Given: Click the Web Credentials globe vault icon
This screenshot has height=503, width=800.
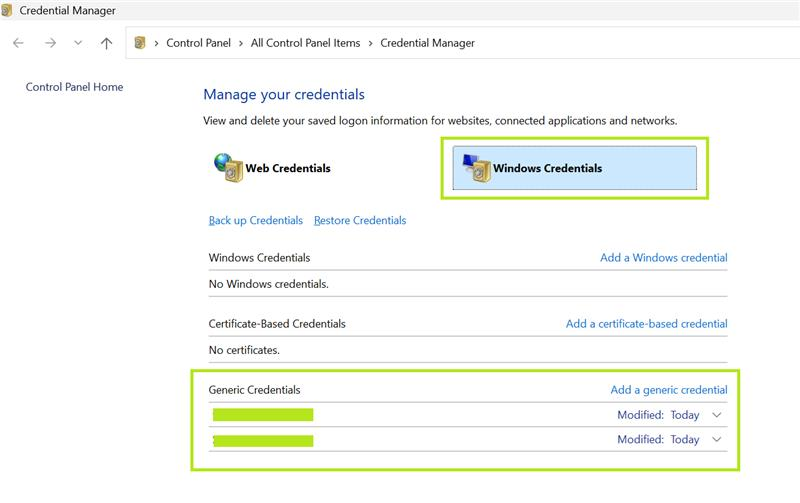Looking at the screenshot, I should (x=228, y=167).
